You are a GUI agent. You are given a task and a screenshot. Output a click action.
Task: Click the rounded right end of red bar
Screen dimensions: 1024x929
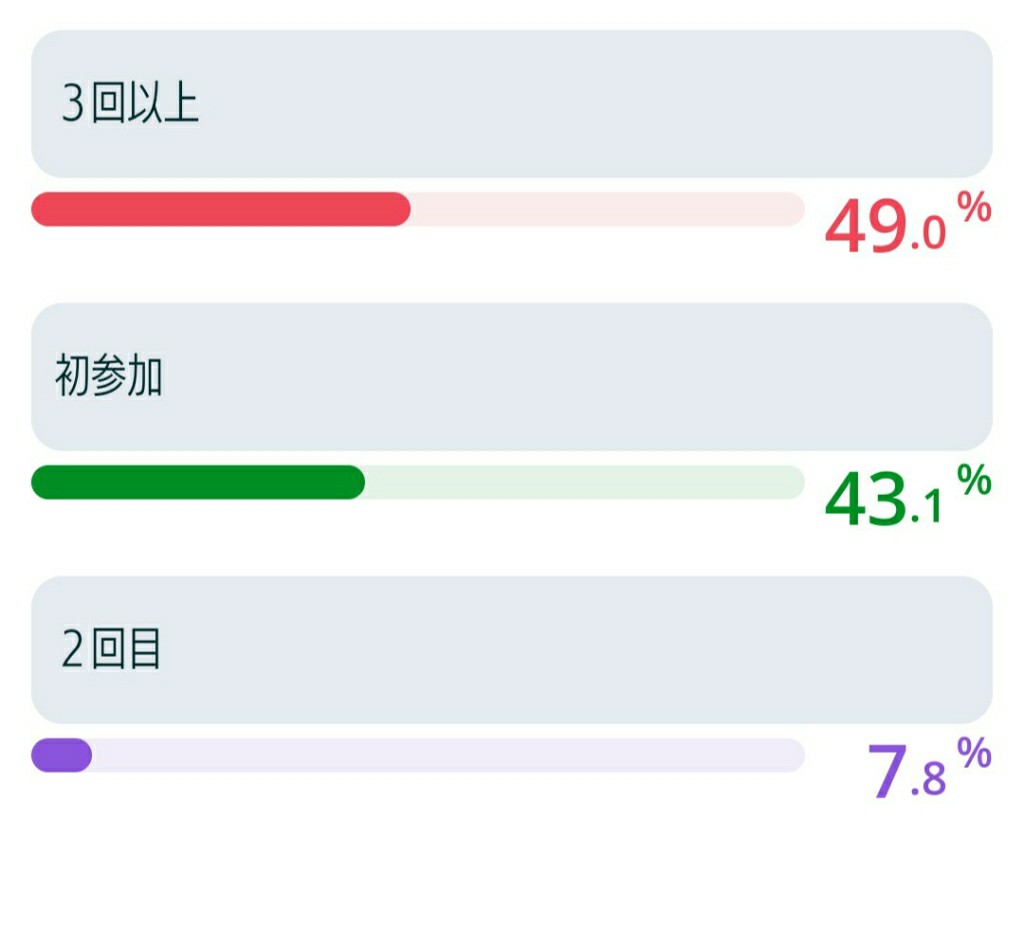tap(396, 210)
